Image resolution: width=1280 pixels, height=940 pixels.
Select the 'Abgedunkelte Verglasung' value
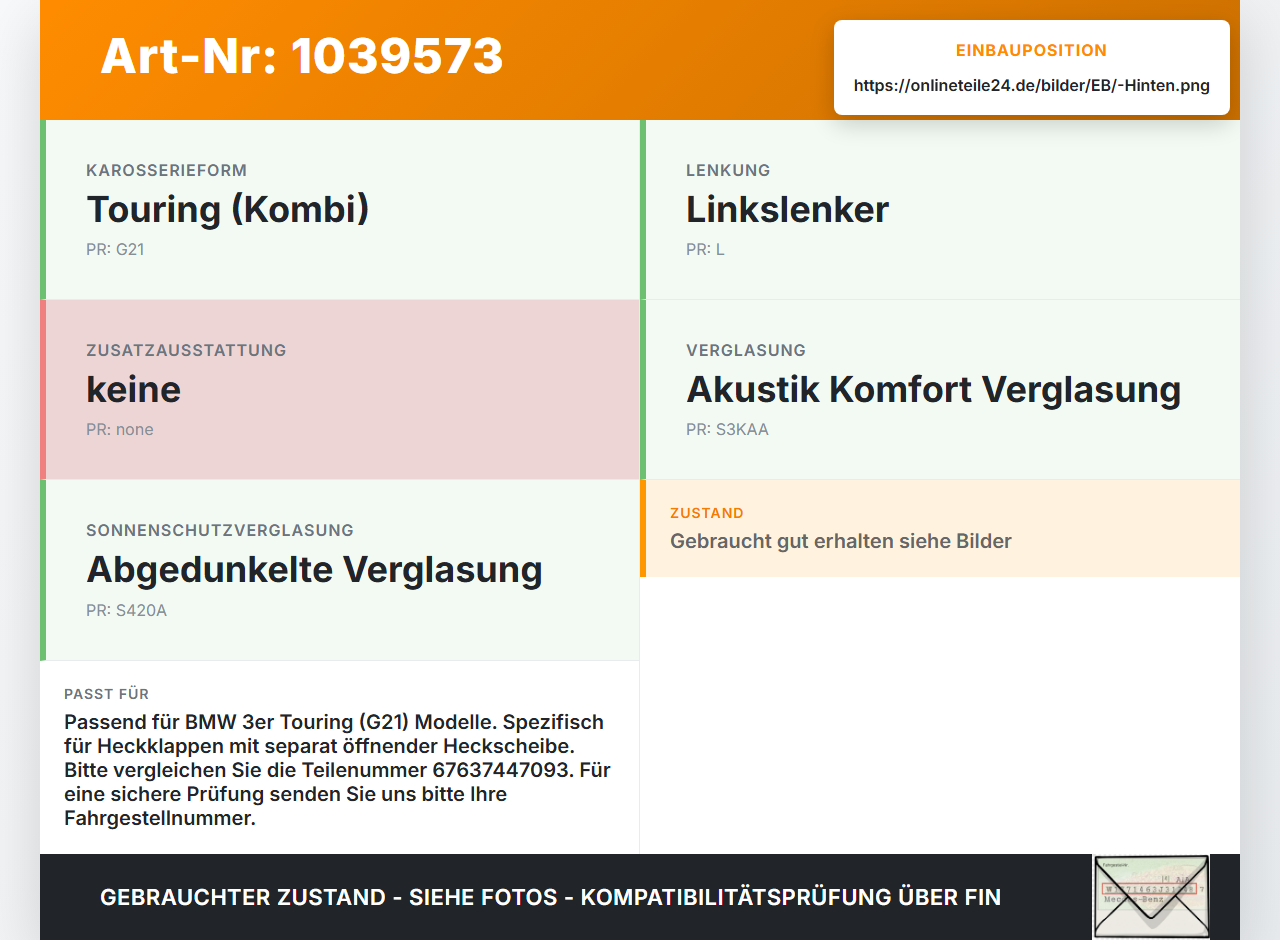[314, 570]
